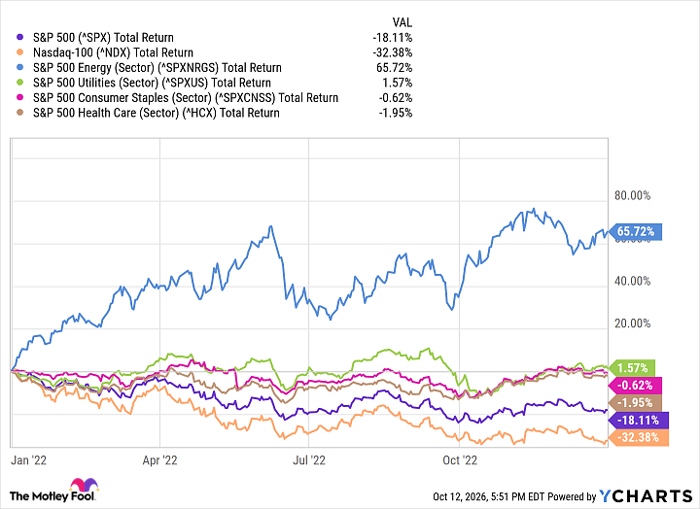Click The Motley Fool jester hat logo
The height and width of the screenshot is (509, 700).
pyautogui.click(x=84, y=485)
